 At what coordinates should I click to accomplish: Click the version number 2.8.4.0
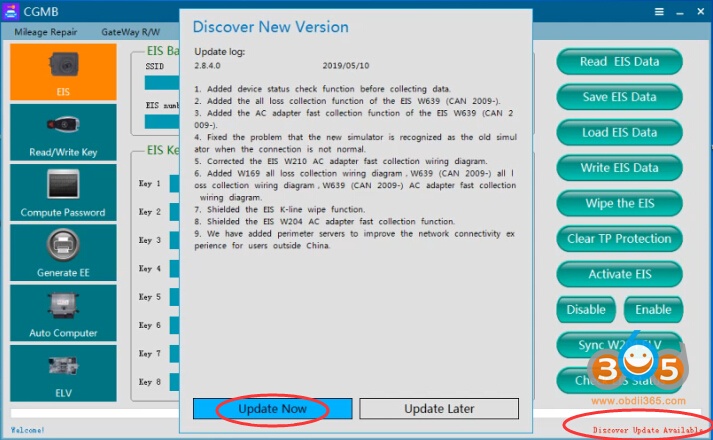207,65
